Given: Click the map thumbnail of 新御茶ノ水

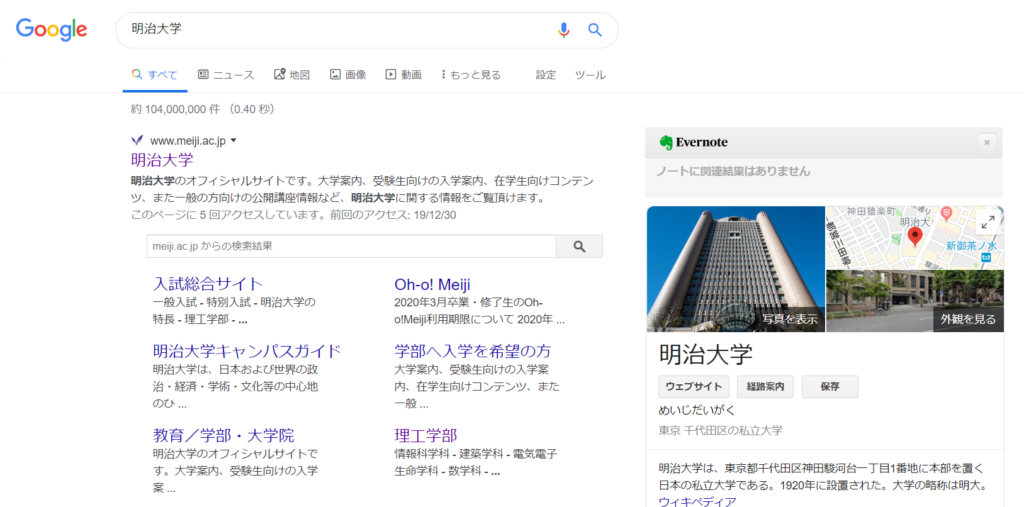Looking at the screenshot, I should click(915, 238).
